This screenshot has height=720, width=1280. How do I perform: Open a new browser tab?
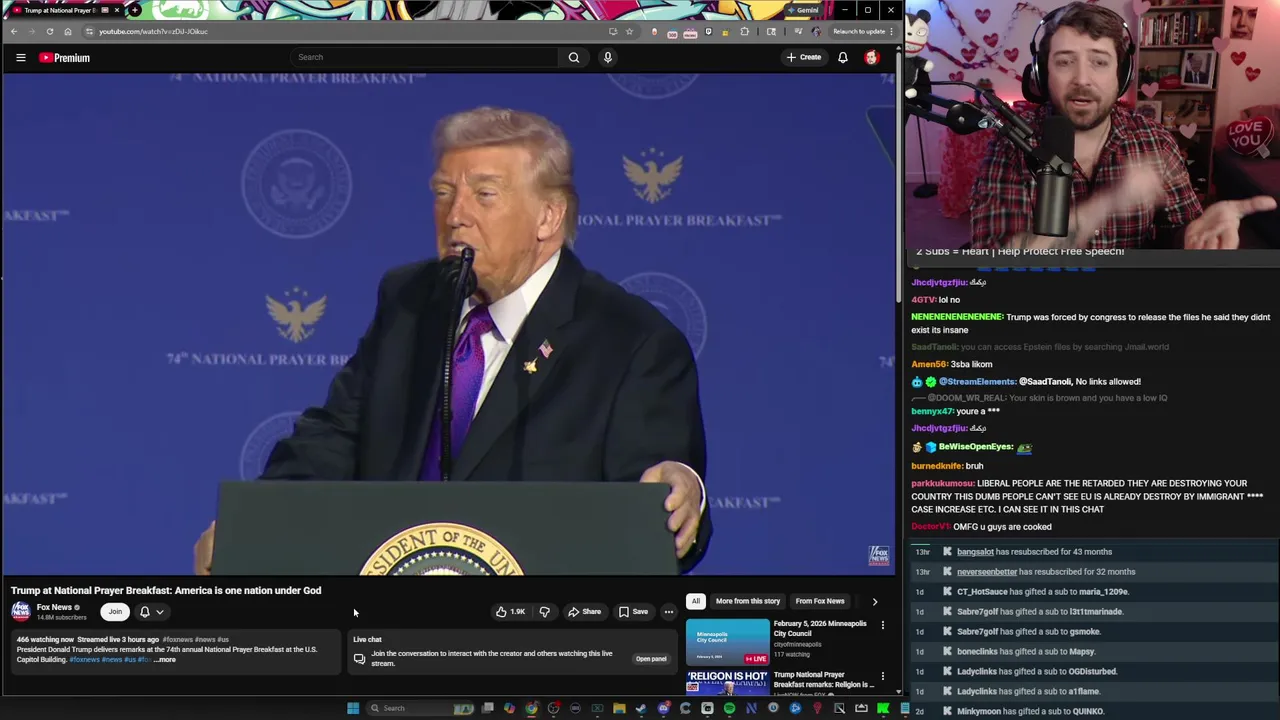[135, 10]
